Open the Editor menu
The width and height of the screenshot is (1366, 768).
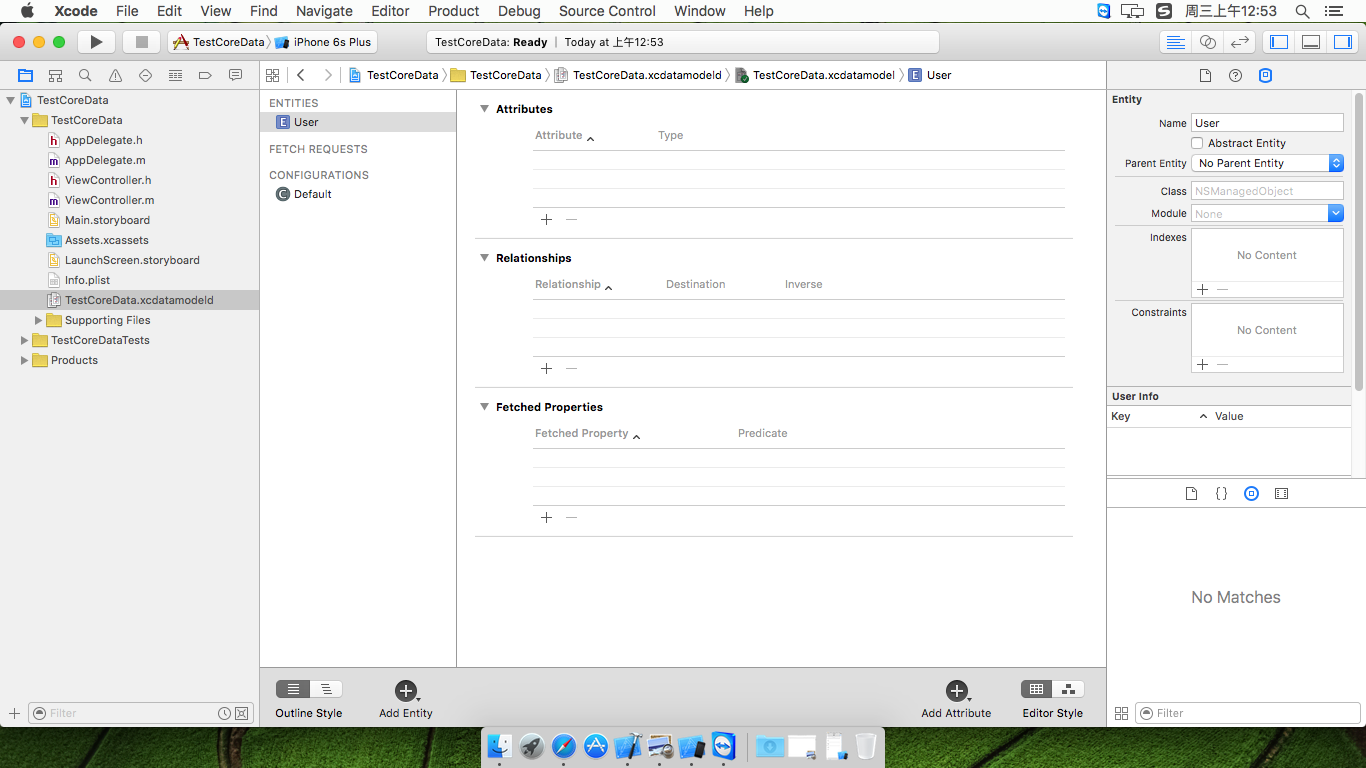tap(390, 11)
